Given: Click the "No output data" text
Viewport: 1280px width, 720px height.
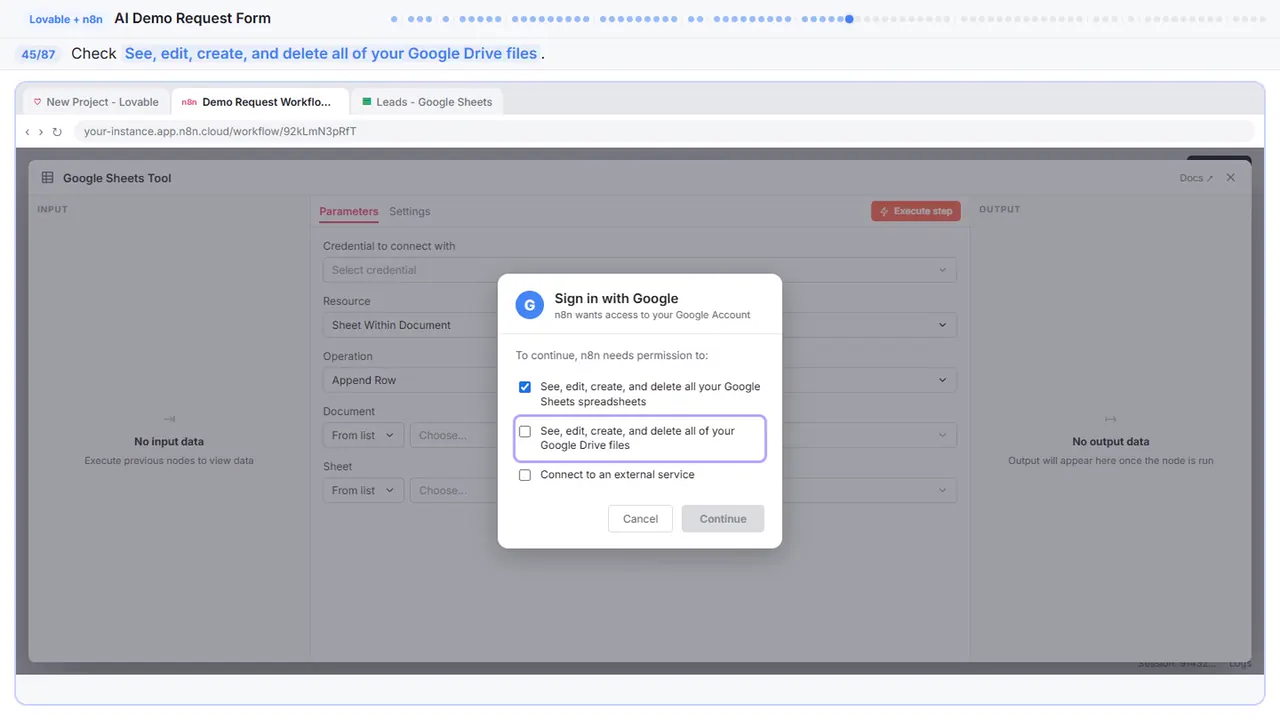Looking at the screenshot, I should [x=1111, y=441].
